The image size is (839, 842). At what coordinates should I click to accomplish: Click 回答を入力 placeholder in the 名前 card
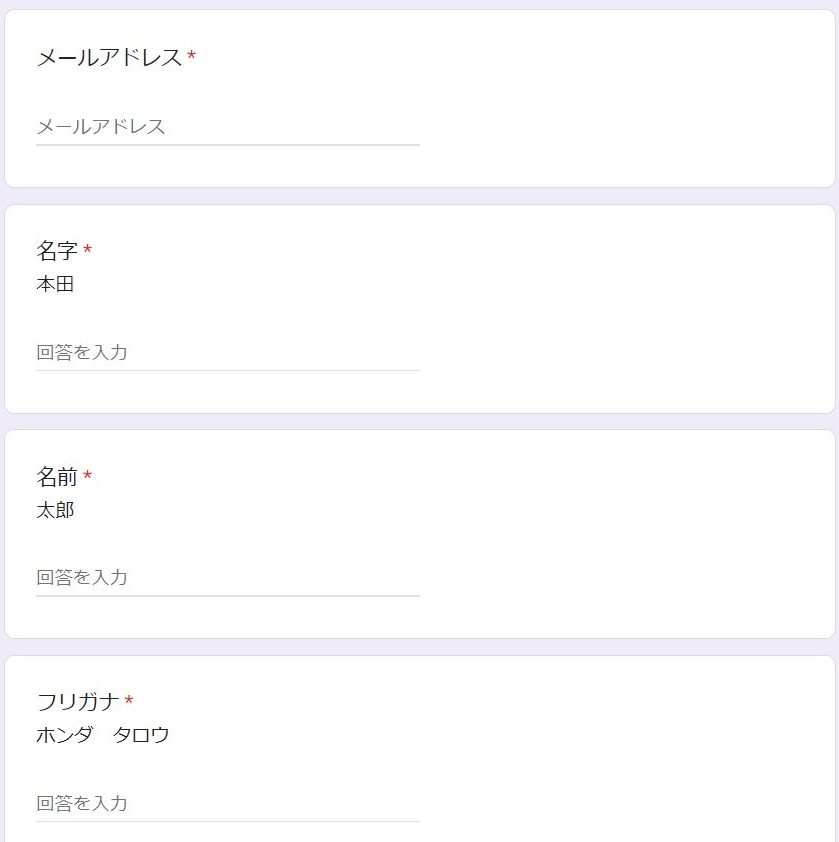click(x=82, y=577)
